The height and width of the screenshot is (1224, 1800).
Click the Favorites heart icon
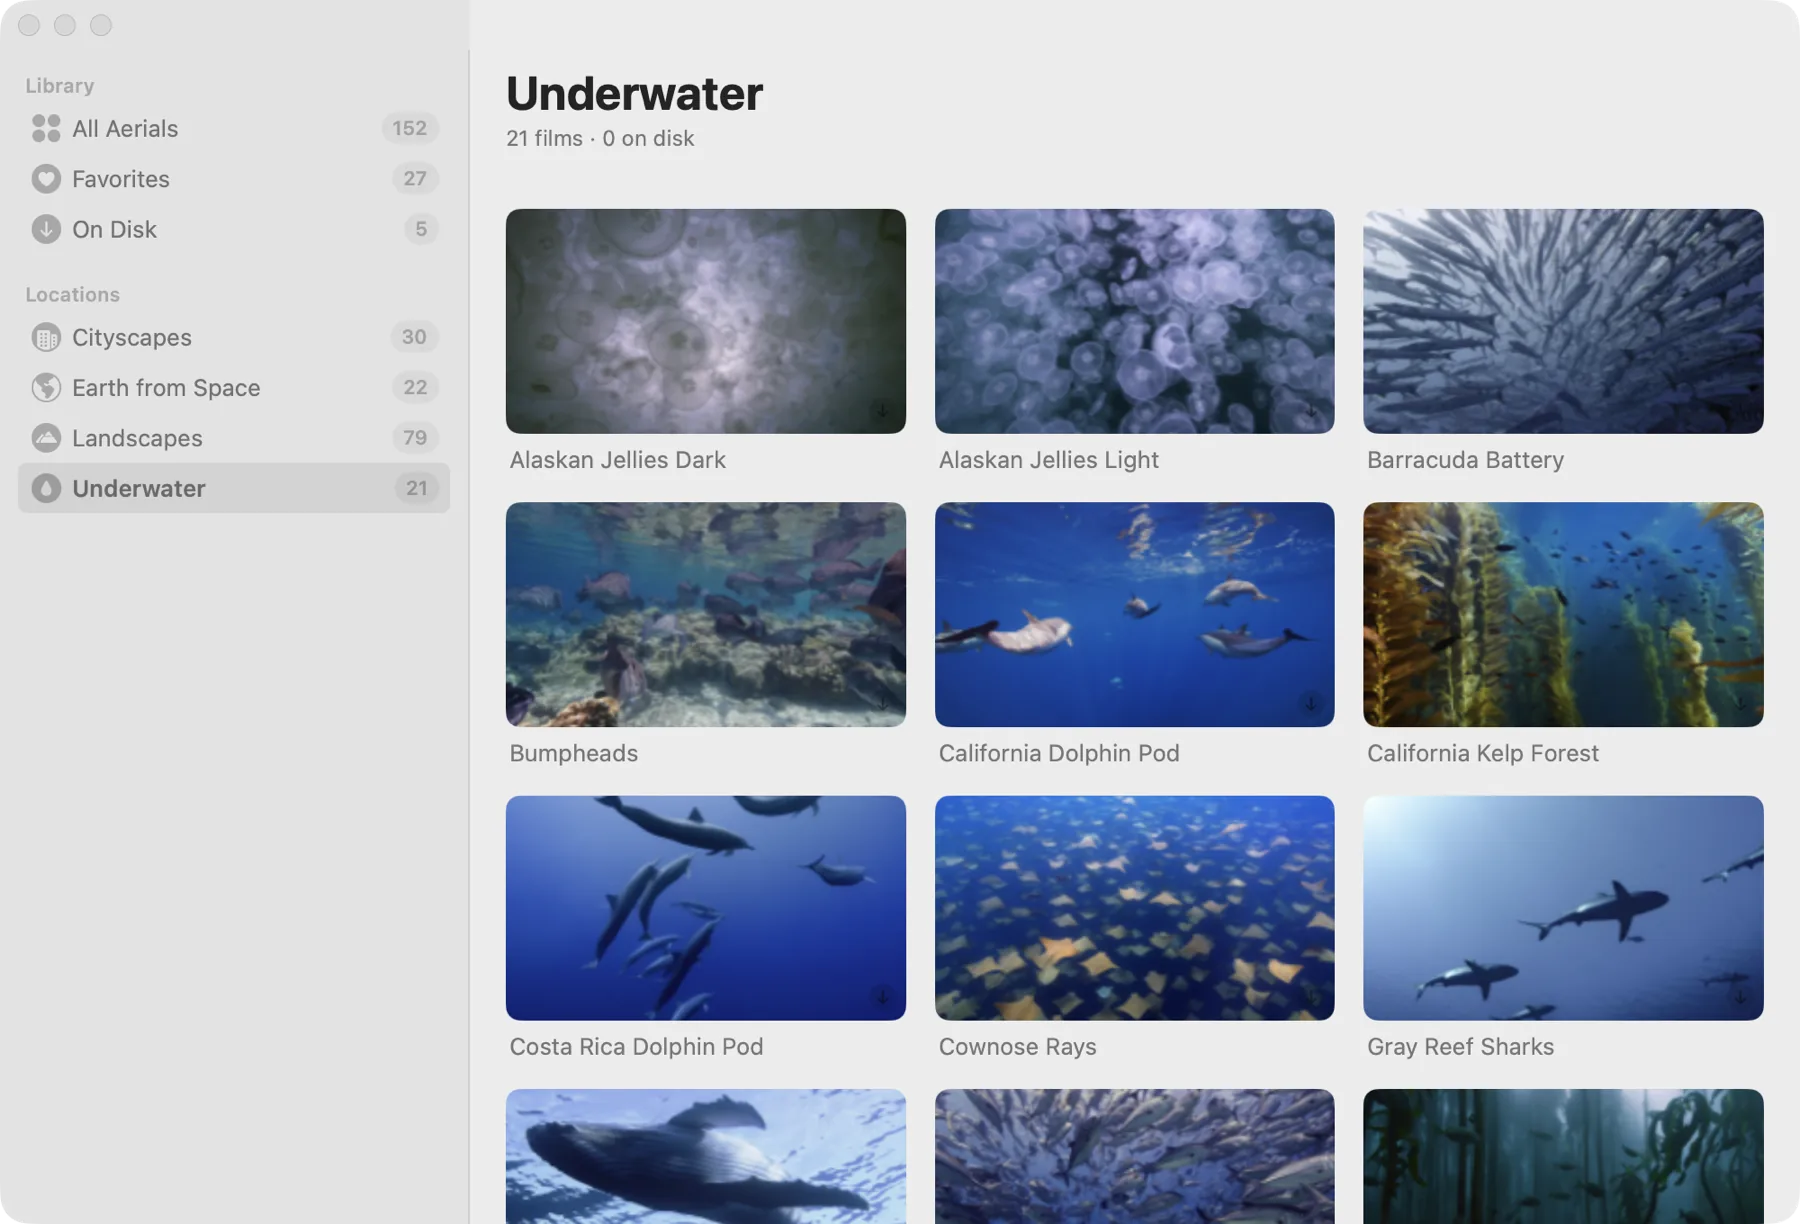tap(46, 178)
